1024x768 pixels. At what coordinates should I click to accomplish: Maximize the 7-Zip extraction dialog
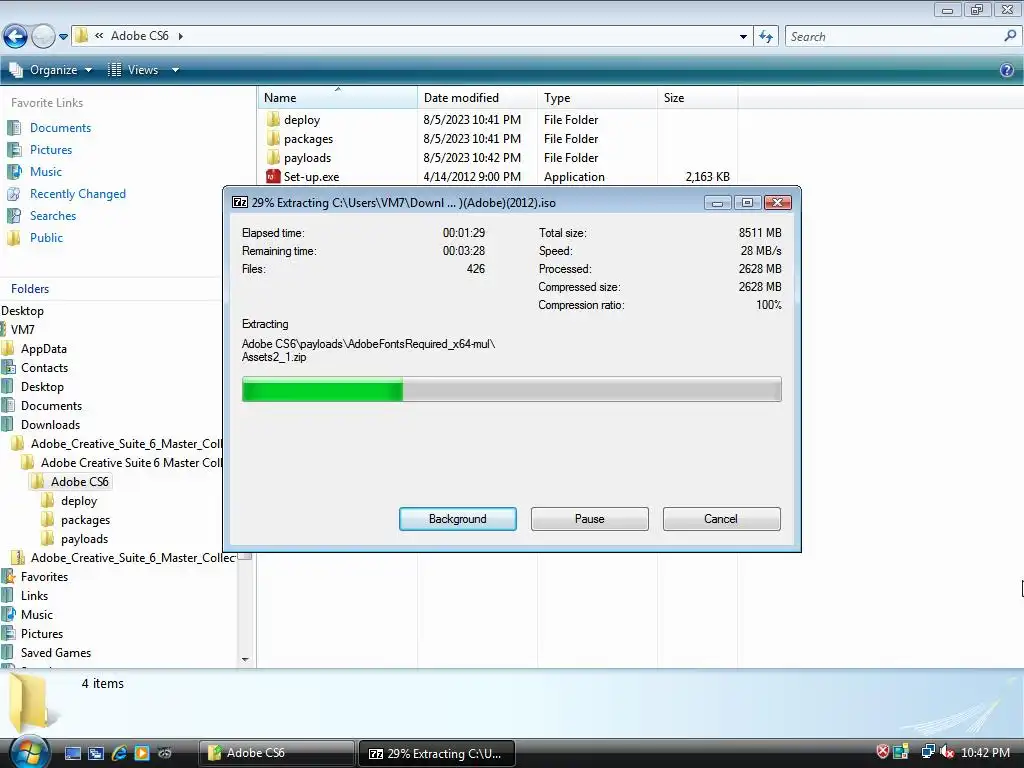(747, 202)
